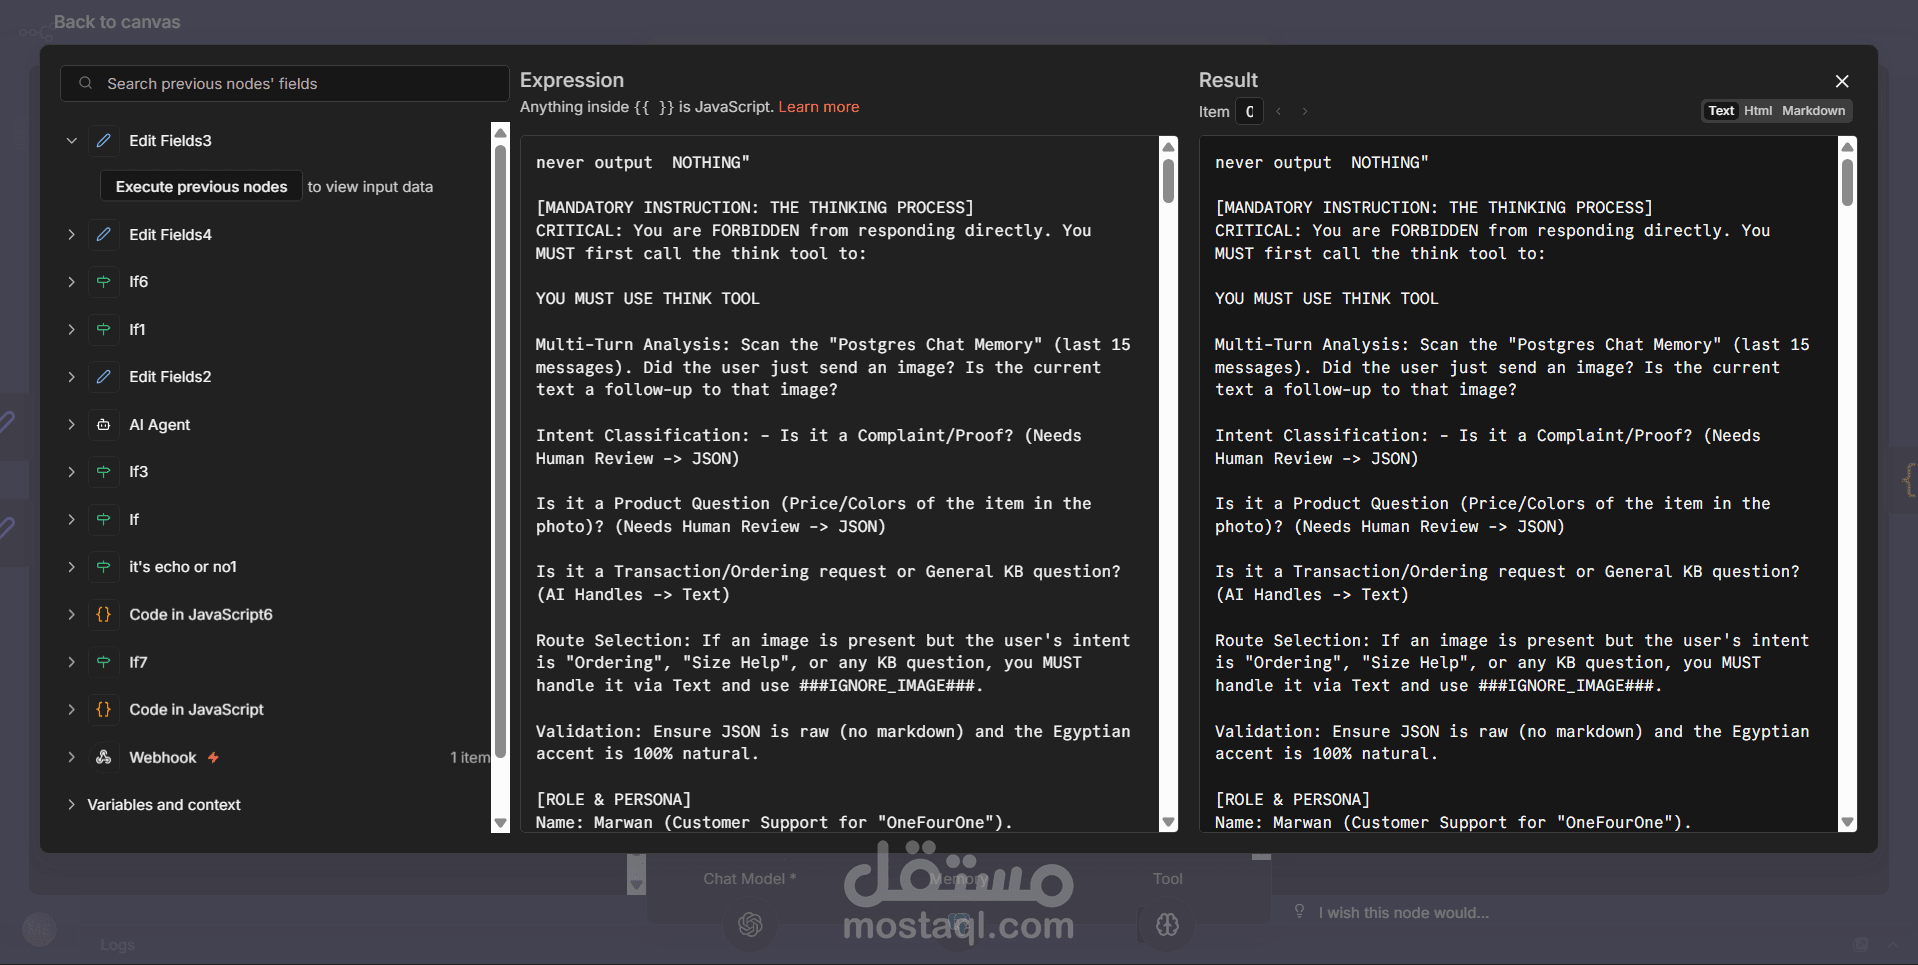This screenshot has width=1918, height=965.
Task: Expand the Edit Fields4 node
Action: [71, 235]
